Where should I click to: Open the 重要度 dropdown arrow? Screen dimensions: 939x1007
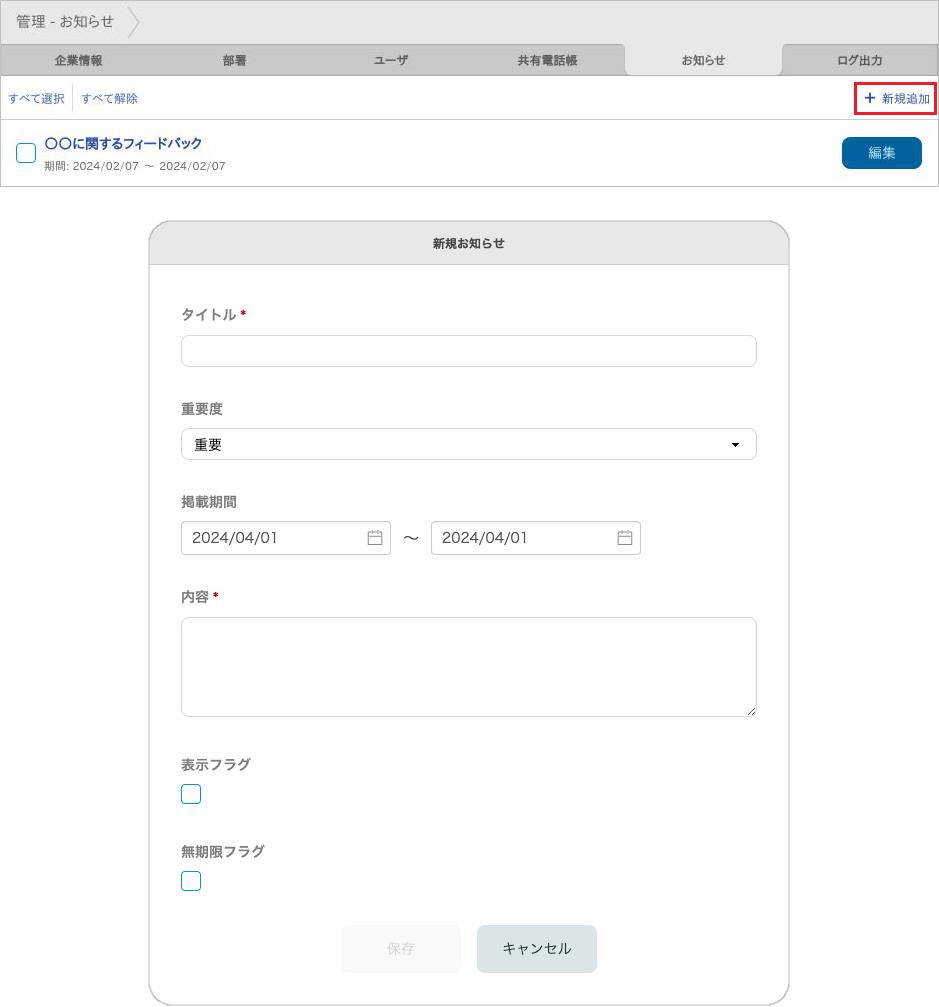[737, 444]
